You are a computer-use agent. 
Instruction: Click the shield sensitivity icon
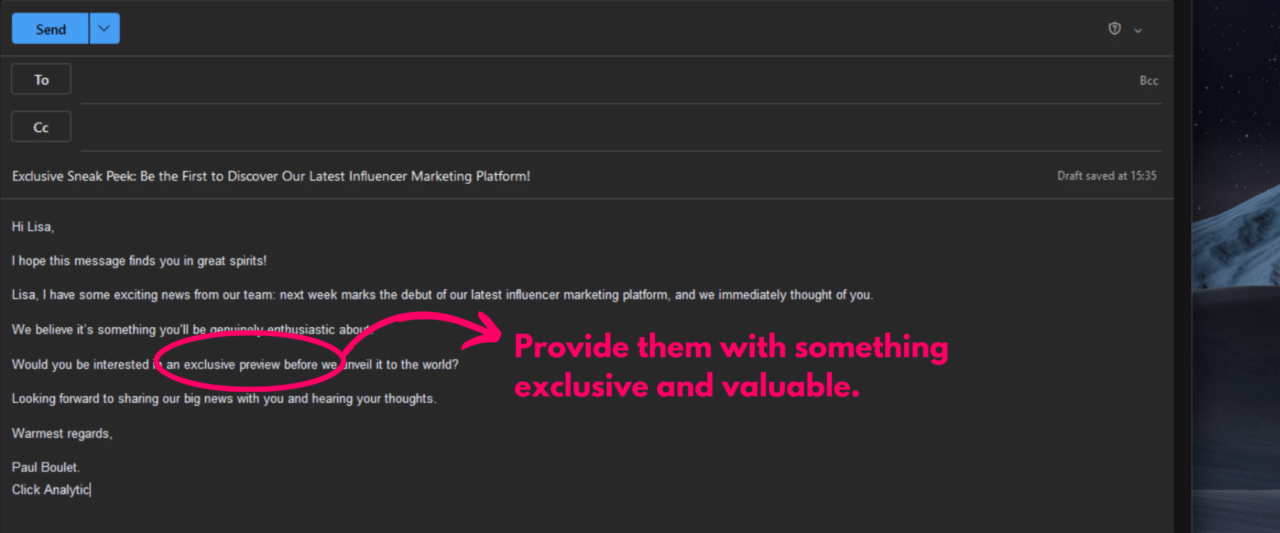coord(1114,29)
